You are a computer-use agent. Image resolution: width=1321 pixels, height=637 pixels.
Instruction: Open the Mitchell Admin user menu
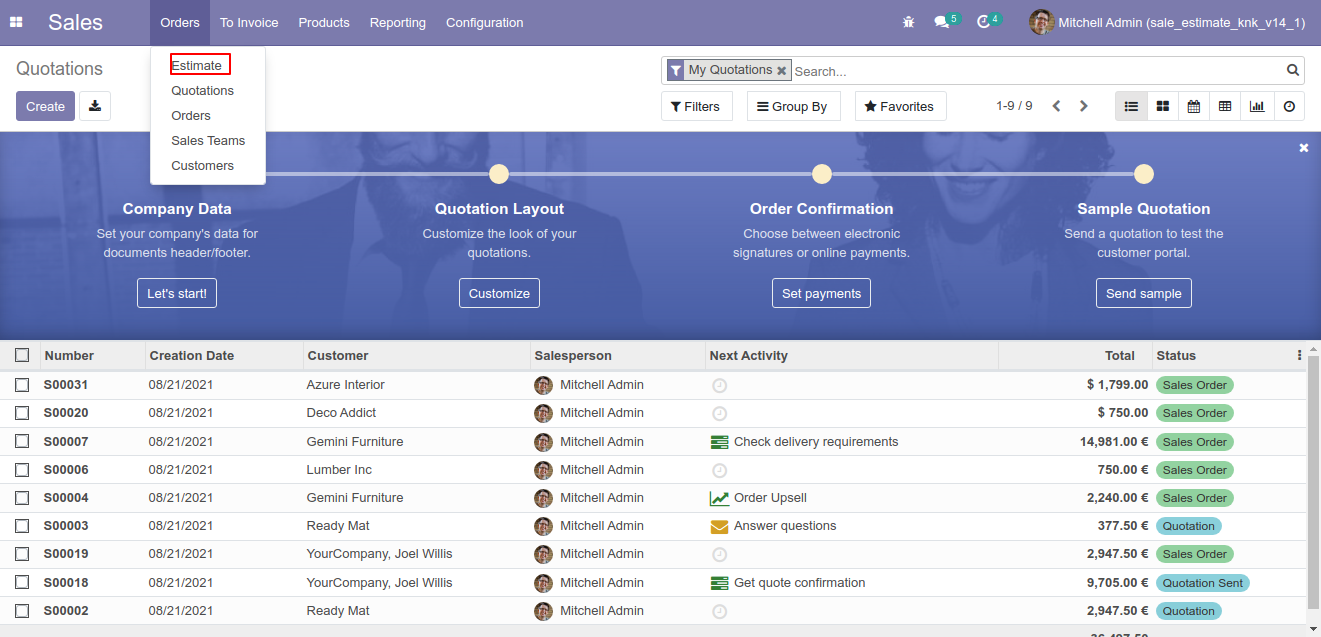[x=1167, y=22]
